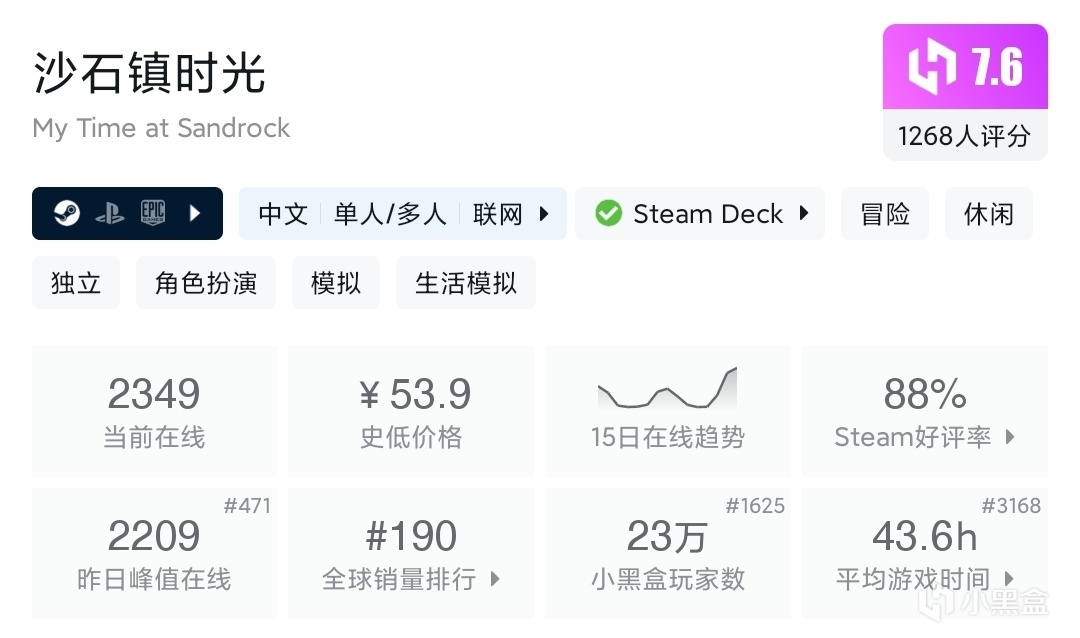This screenshot has width=1080, height=638.
Task: Select the 独立 genre tag
Action: click(x=76, y=283)
